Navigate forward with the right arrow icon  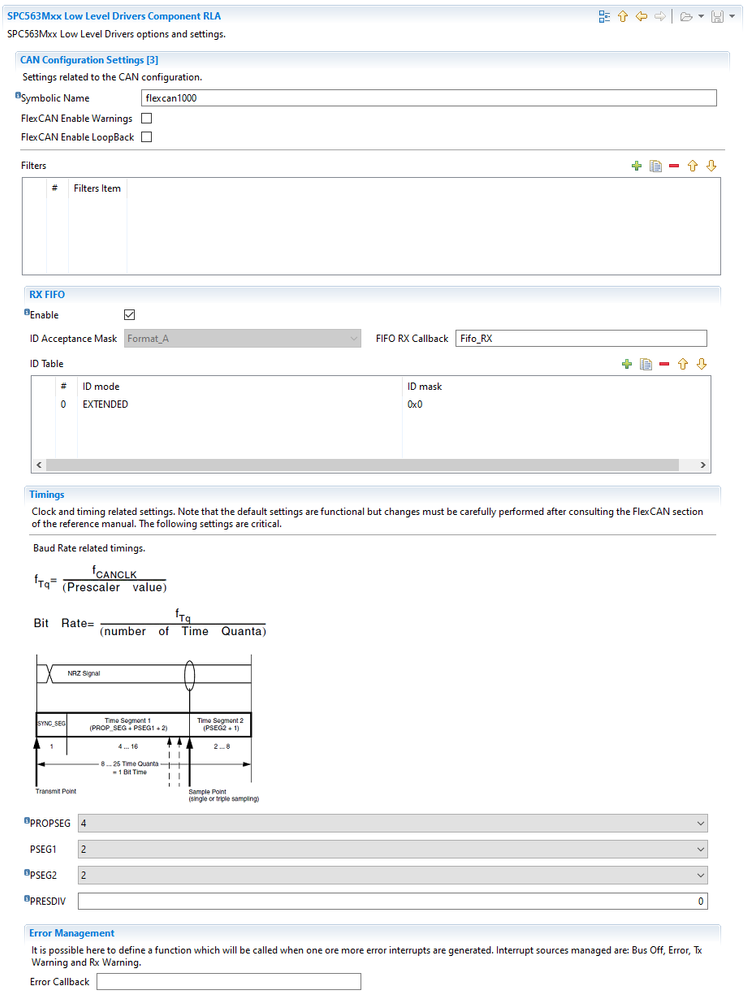point(660,17)
